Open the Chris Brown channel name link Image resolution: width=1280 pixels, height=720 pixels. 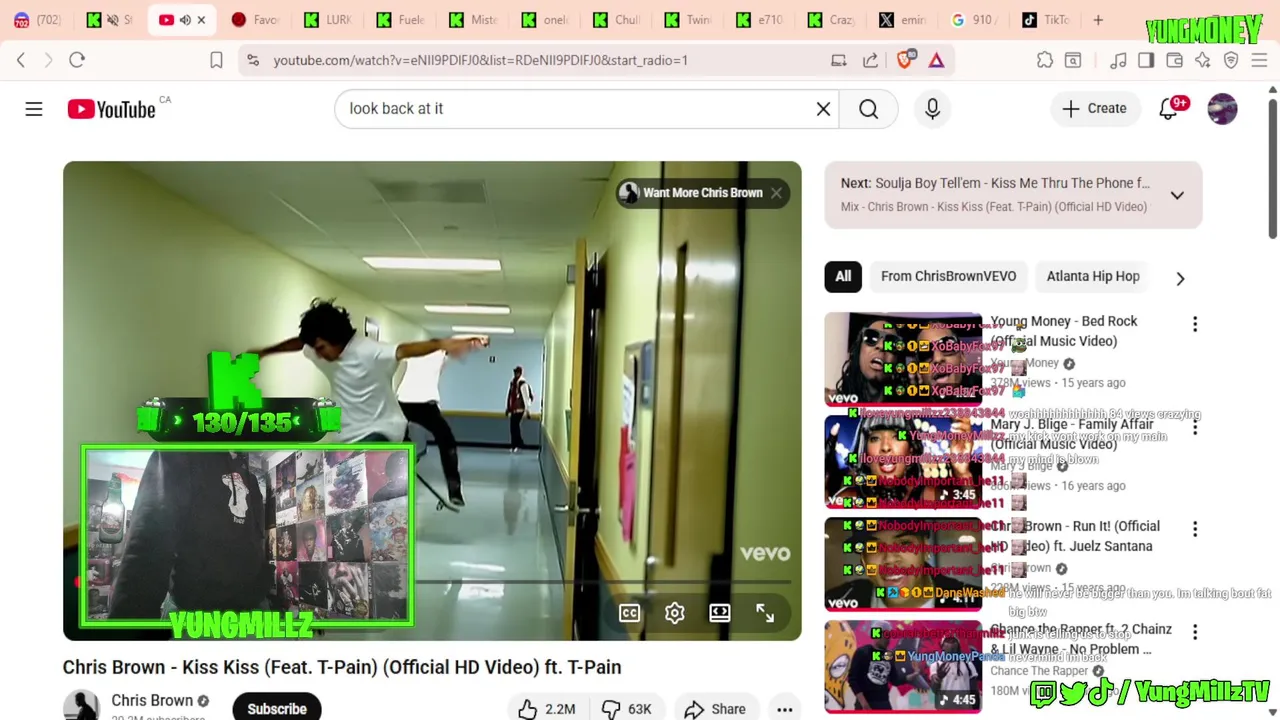pos(152,700)
